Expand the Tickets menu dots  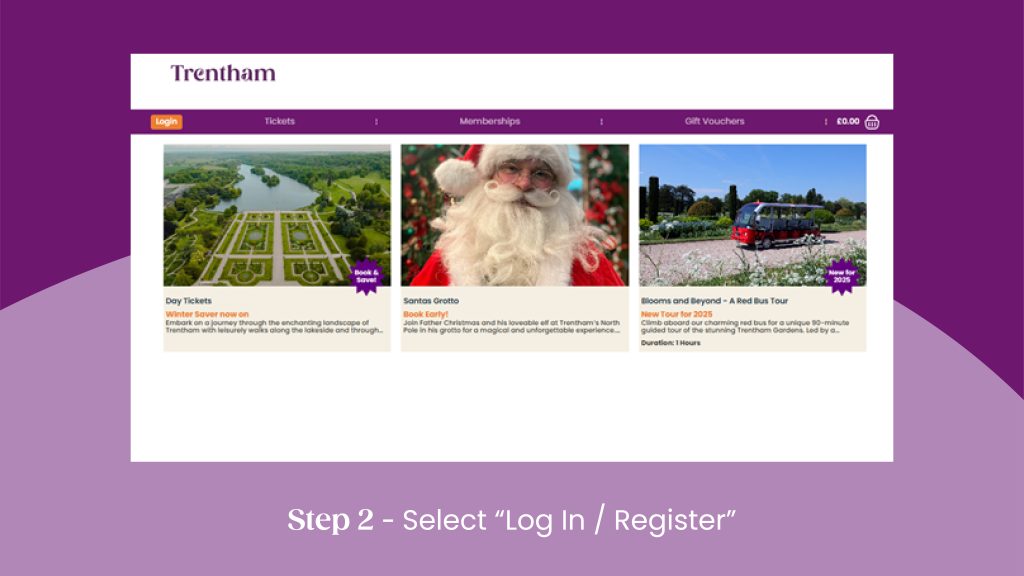point(376,121)
